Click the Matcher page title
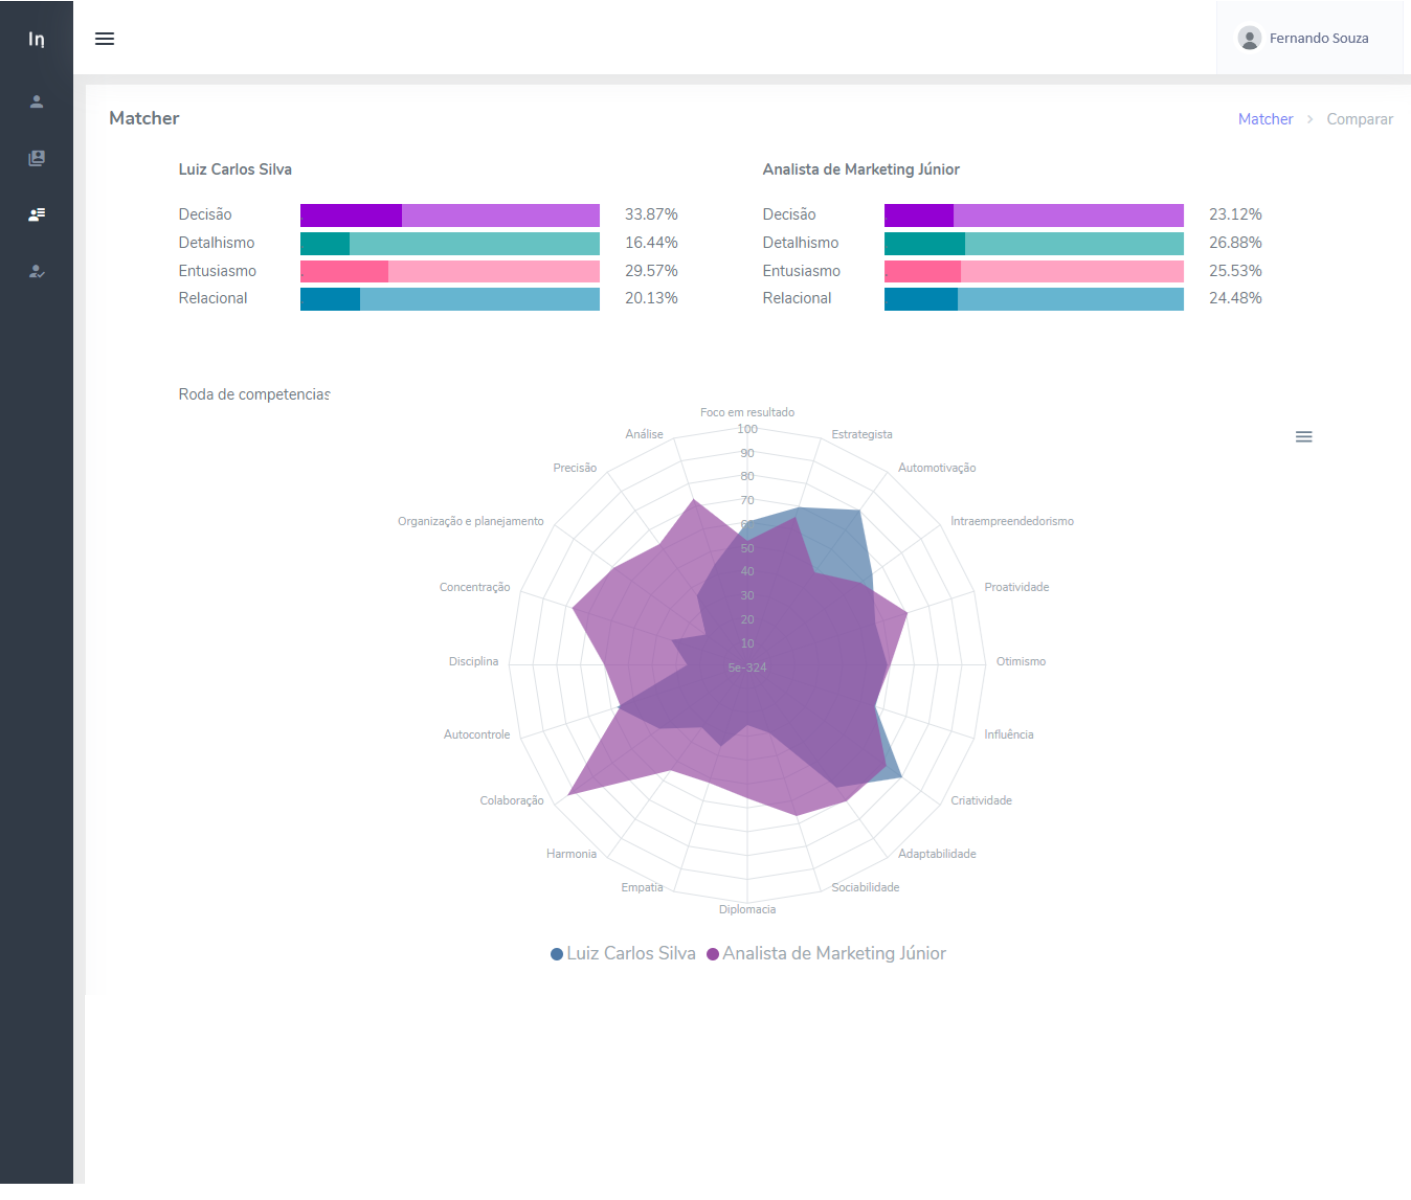1411x1200 pixels. click(144, 118)
